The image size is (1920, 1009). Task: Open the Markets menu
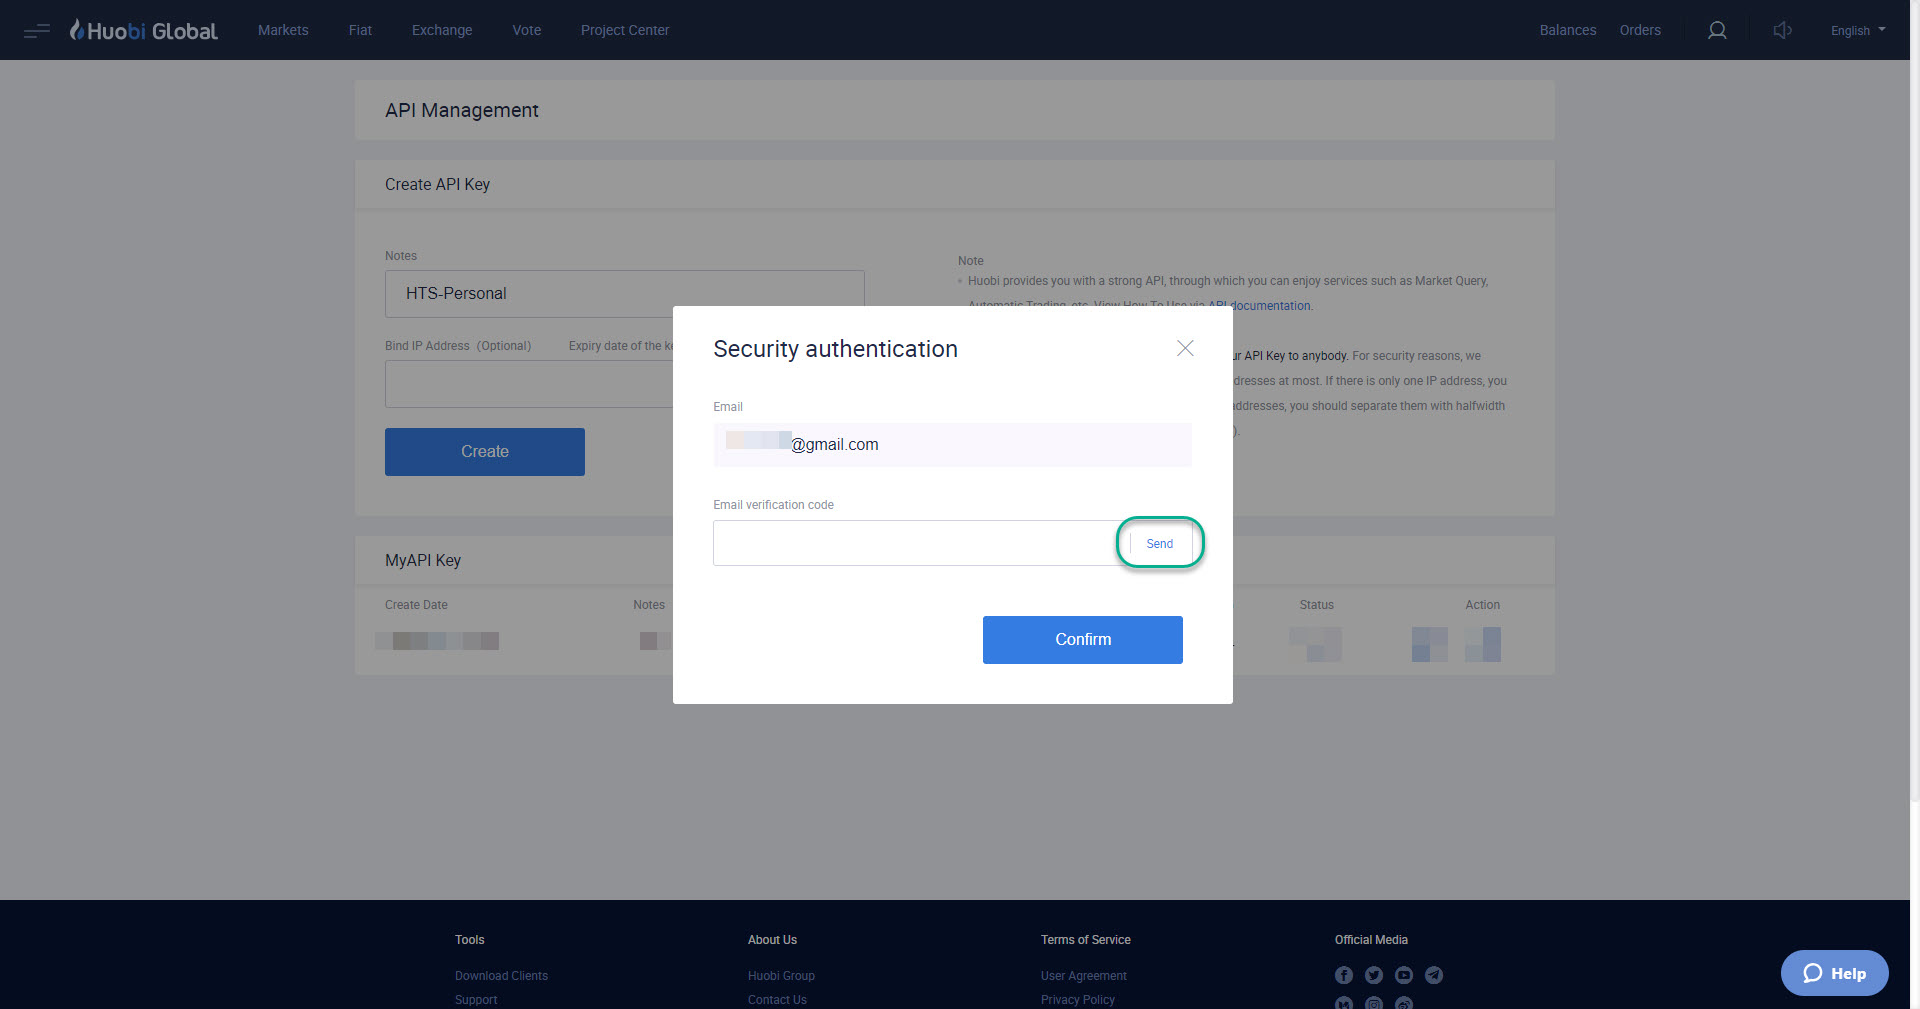point(283,30)
